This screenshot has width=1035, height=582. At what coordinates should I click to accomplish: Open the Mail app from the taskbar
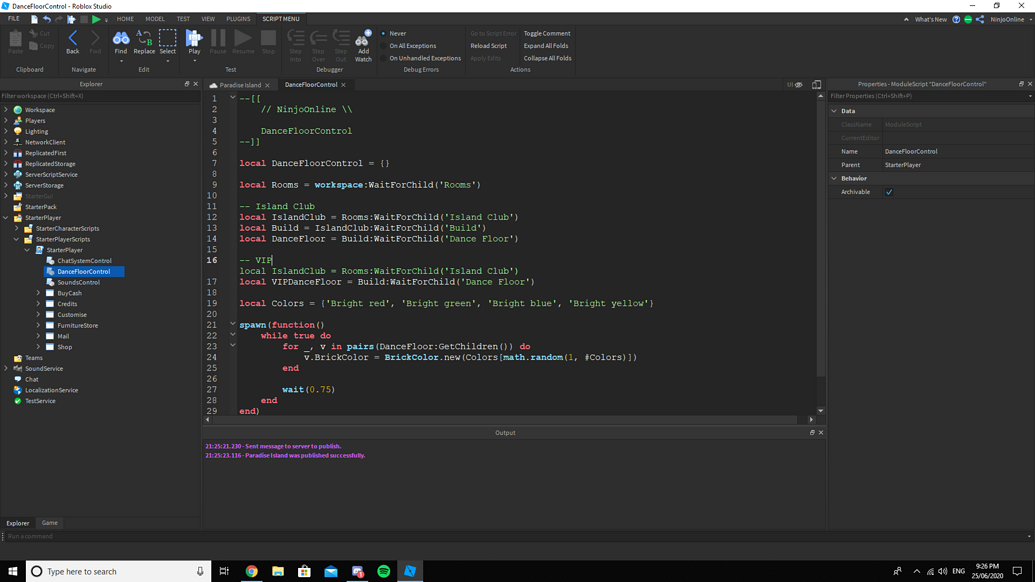pos(331,571)
